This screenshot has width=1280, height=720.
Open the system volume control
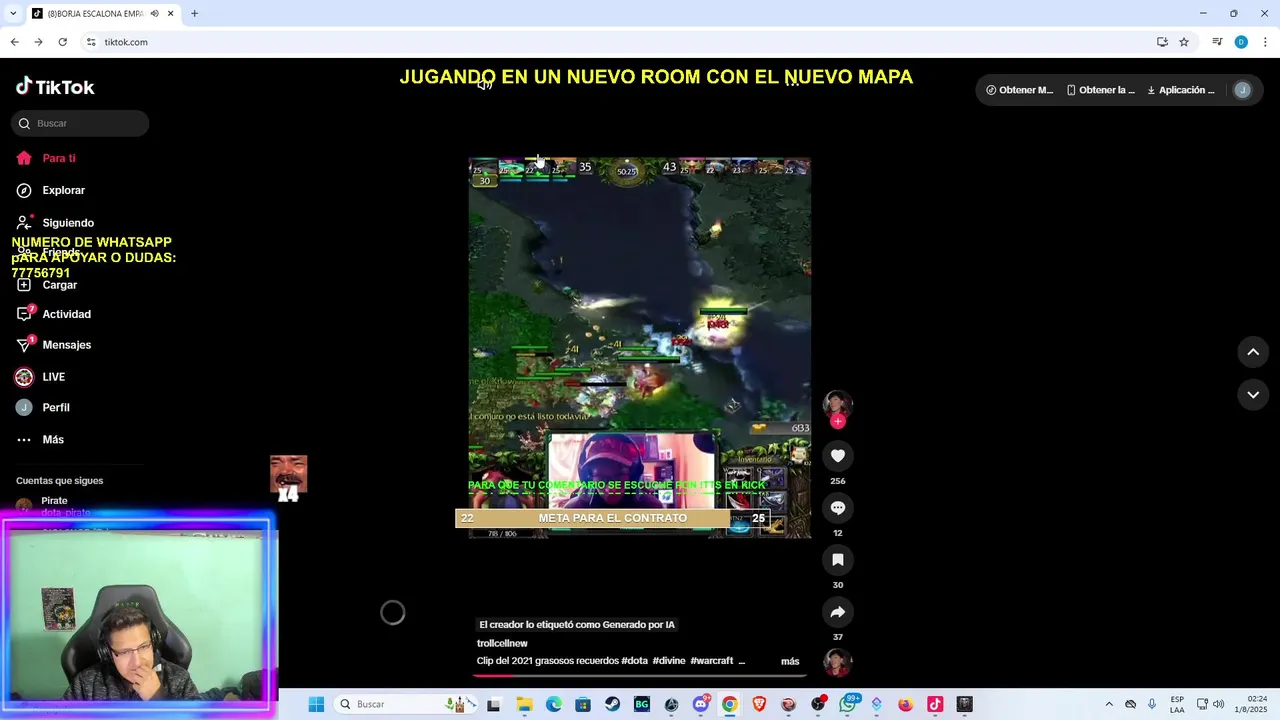pos(1218,704)
